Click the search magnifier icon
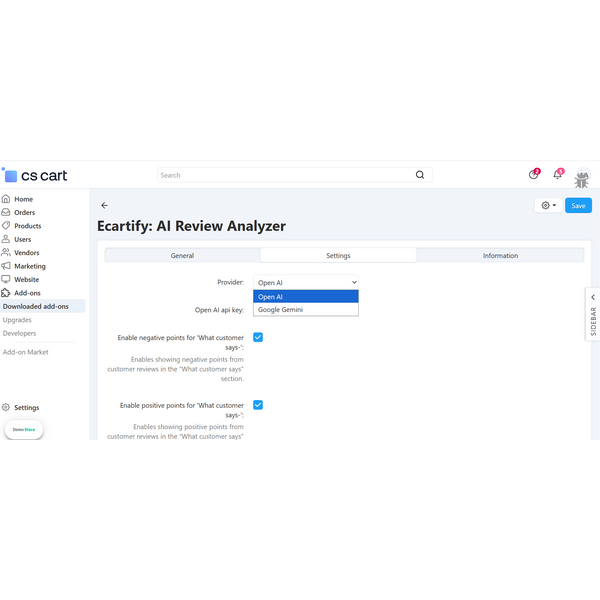This screenshot has width=600, height=600. [420, 175]
